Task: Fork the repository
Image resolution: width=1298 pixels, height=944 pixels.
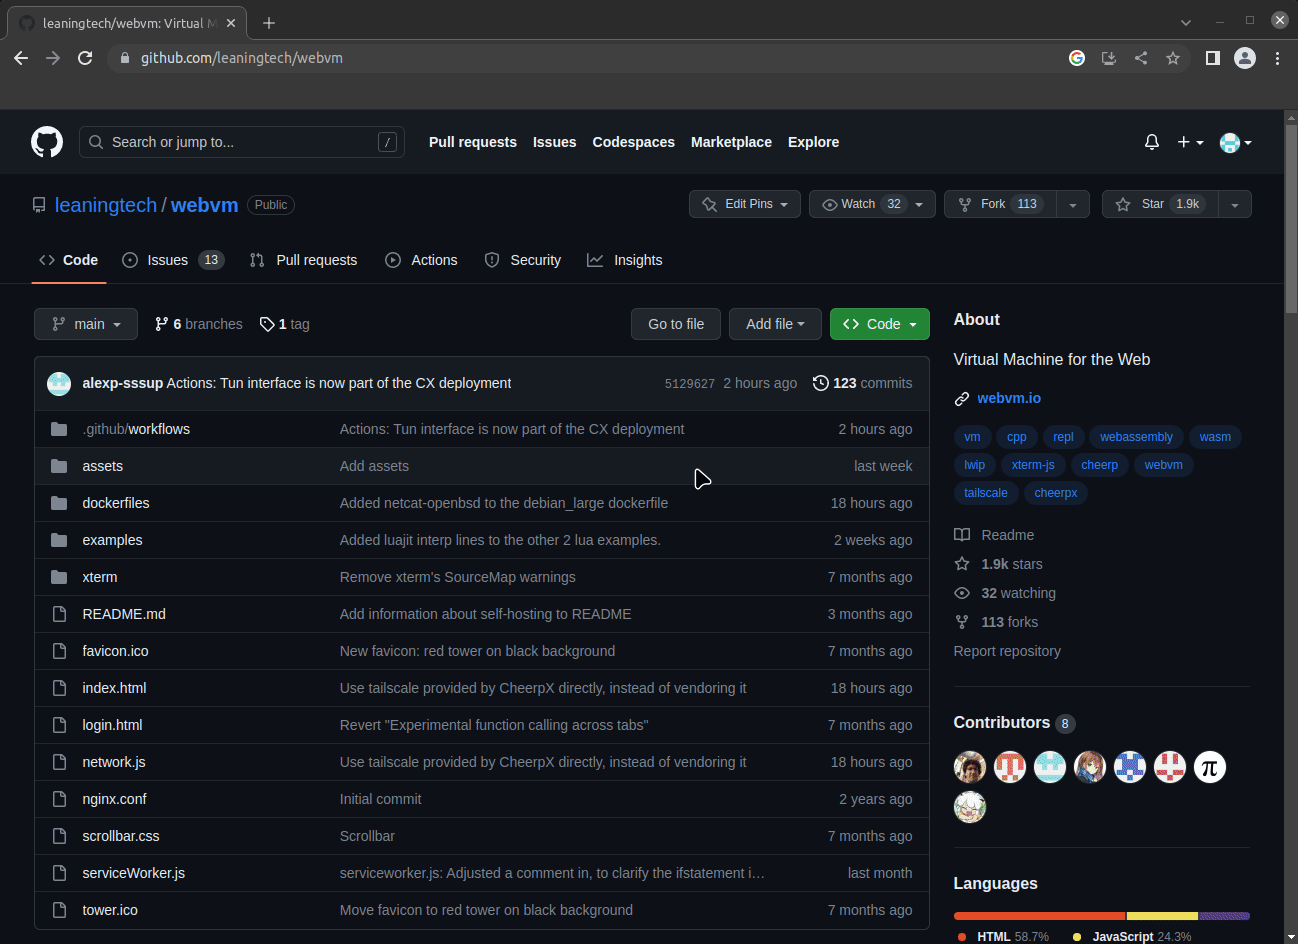Action: [x=1000, y=204]
